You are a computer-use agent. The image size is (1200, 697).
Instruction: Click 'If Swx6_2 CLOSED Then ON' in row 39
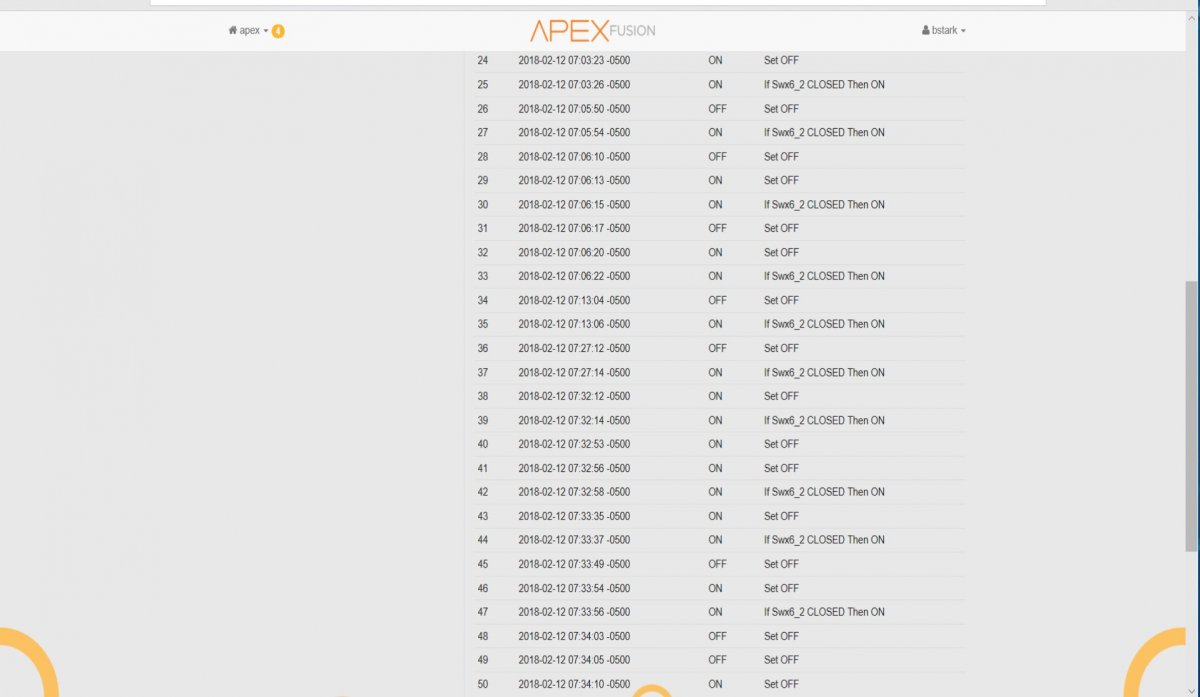pos(824,420)
